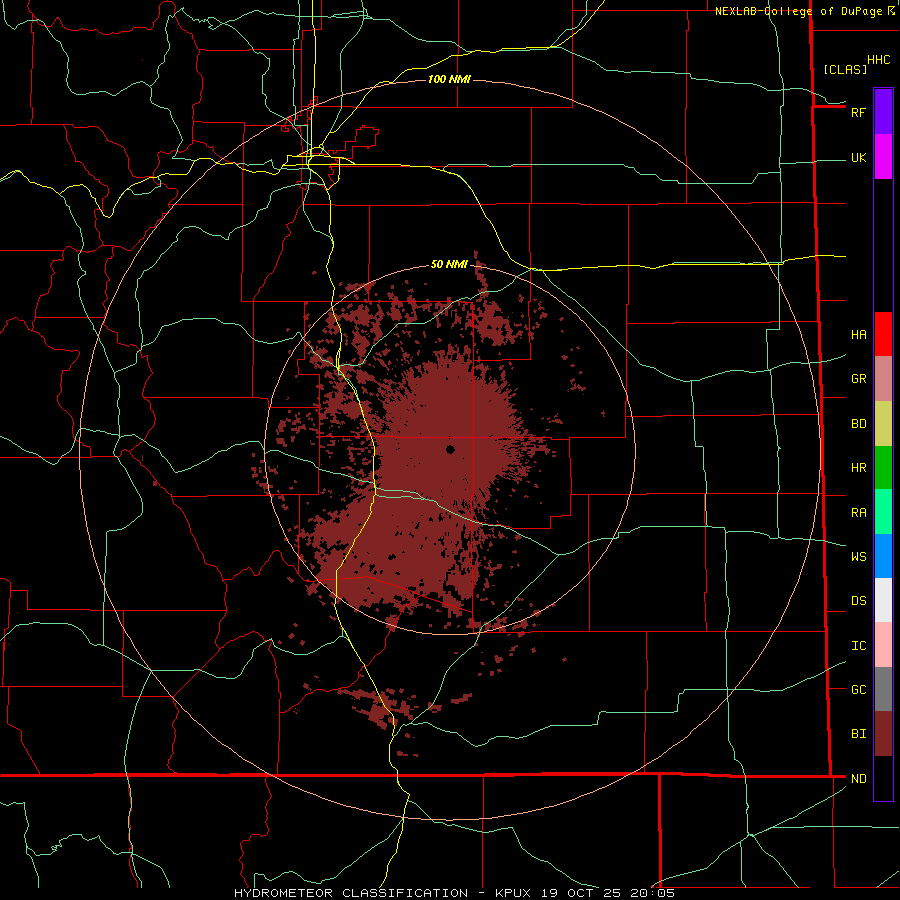Click the HA red legend swatch
The image size is (900, 900).
tap(883, 334)
